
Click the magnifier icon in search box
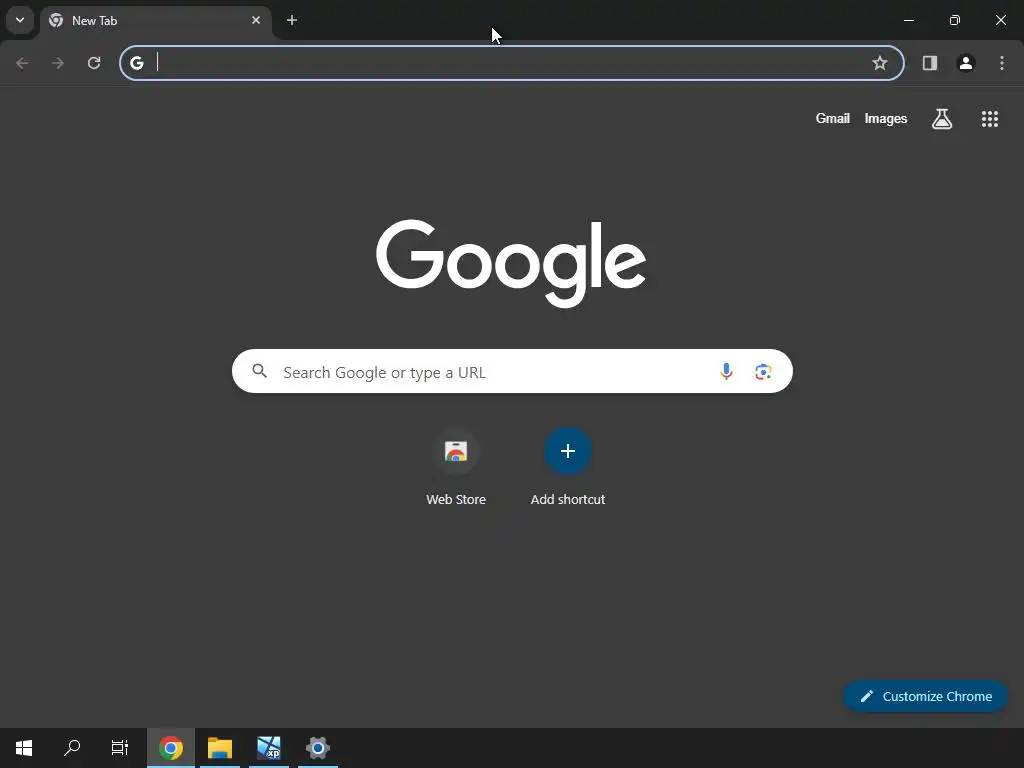pyautogui.click(x=260, y=372)
